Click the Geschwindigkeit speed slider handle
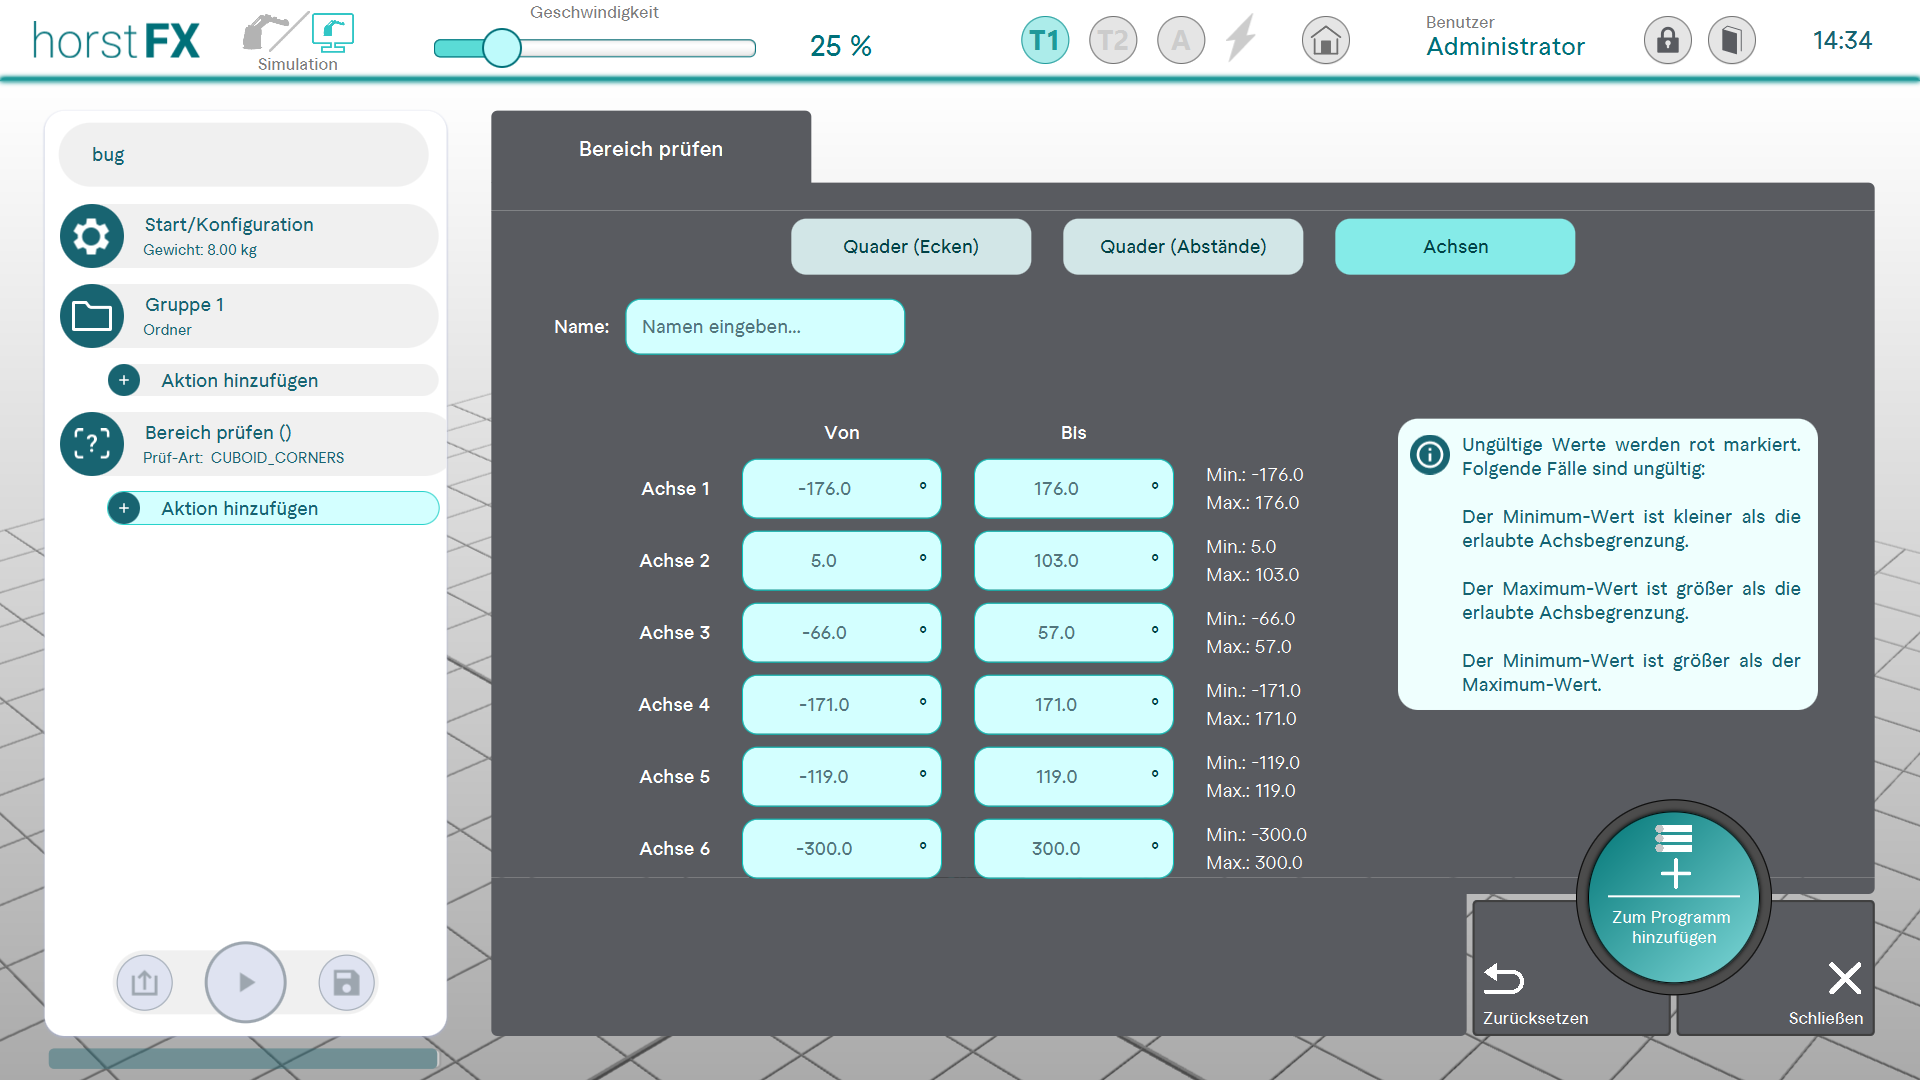1920x1080 pixels. pos(501,47)
